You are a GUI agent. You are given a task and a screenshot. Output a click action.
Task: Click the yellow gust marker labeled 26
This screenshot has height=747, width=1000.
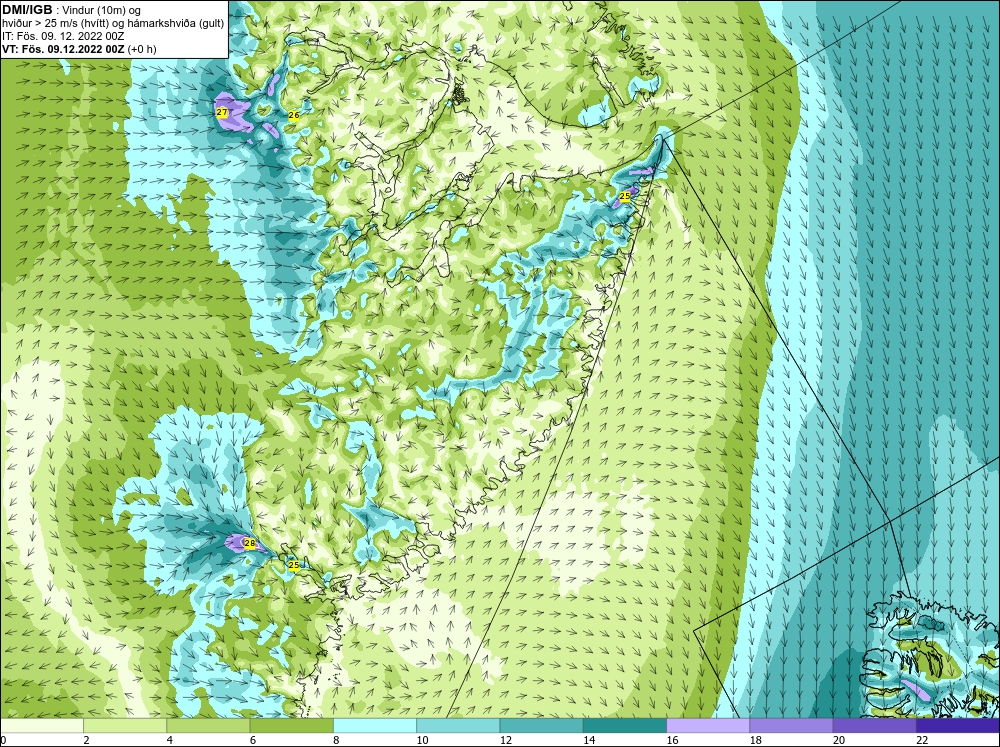294,115
